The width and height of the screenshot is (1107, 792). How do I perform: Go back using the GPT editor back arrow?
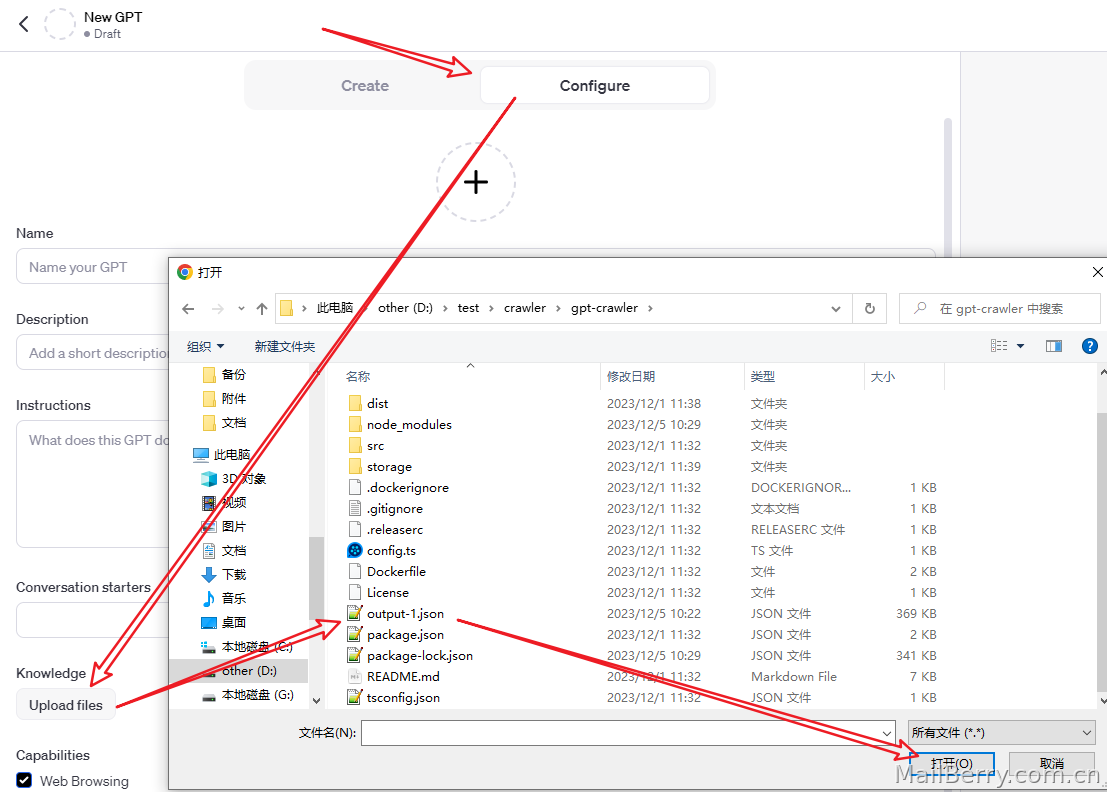pyautogui.click(x=24, y=24)
